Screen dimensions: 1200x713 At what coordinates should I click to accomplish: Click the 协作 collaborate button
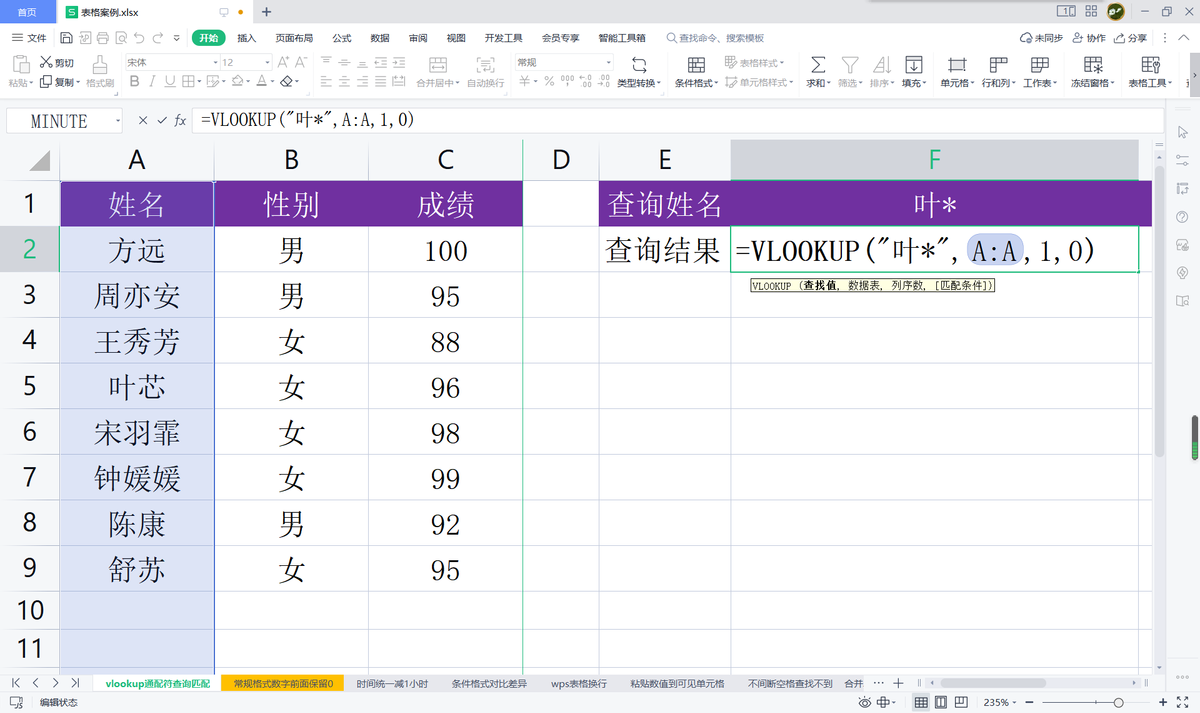pos(1088,38)
